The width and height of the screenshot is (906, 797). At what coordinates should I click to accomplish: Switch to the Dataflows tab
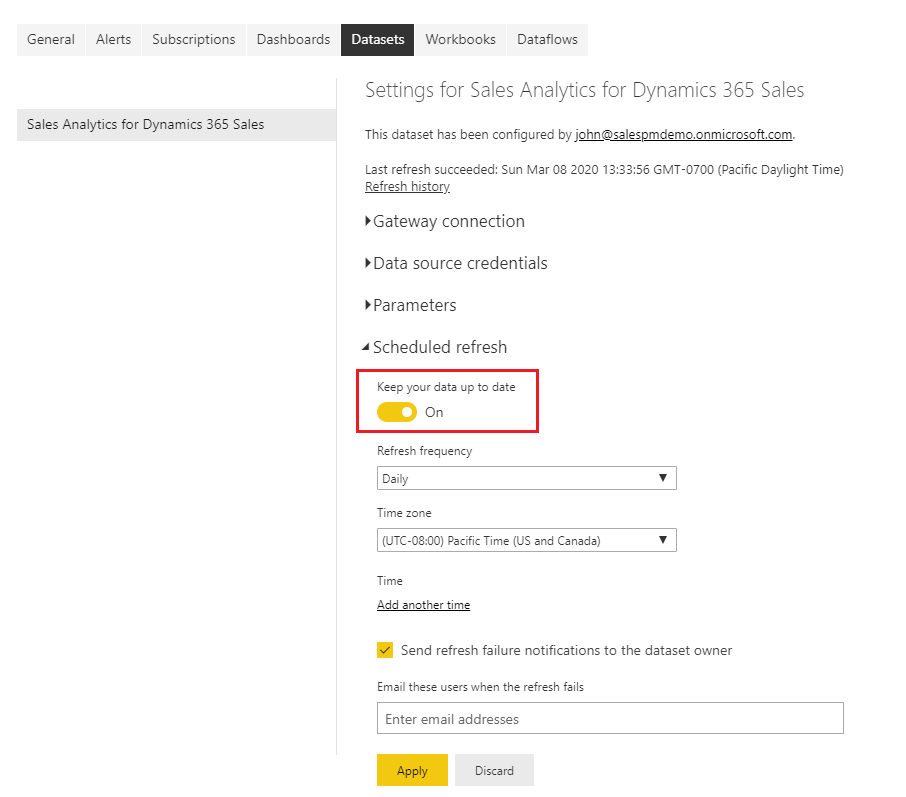click(547, 39)
